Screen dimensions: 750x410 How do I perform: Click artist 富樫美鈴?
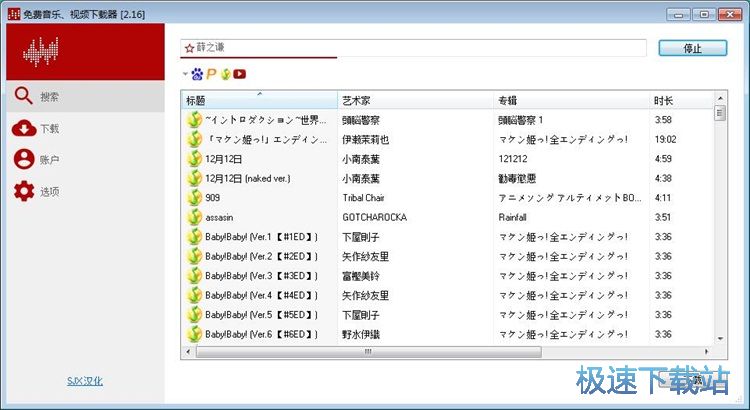click(x=361, y=276)
